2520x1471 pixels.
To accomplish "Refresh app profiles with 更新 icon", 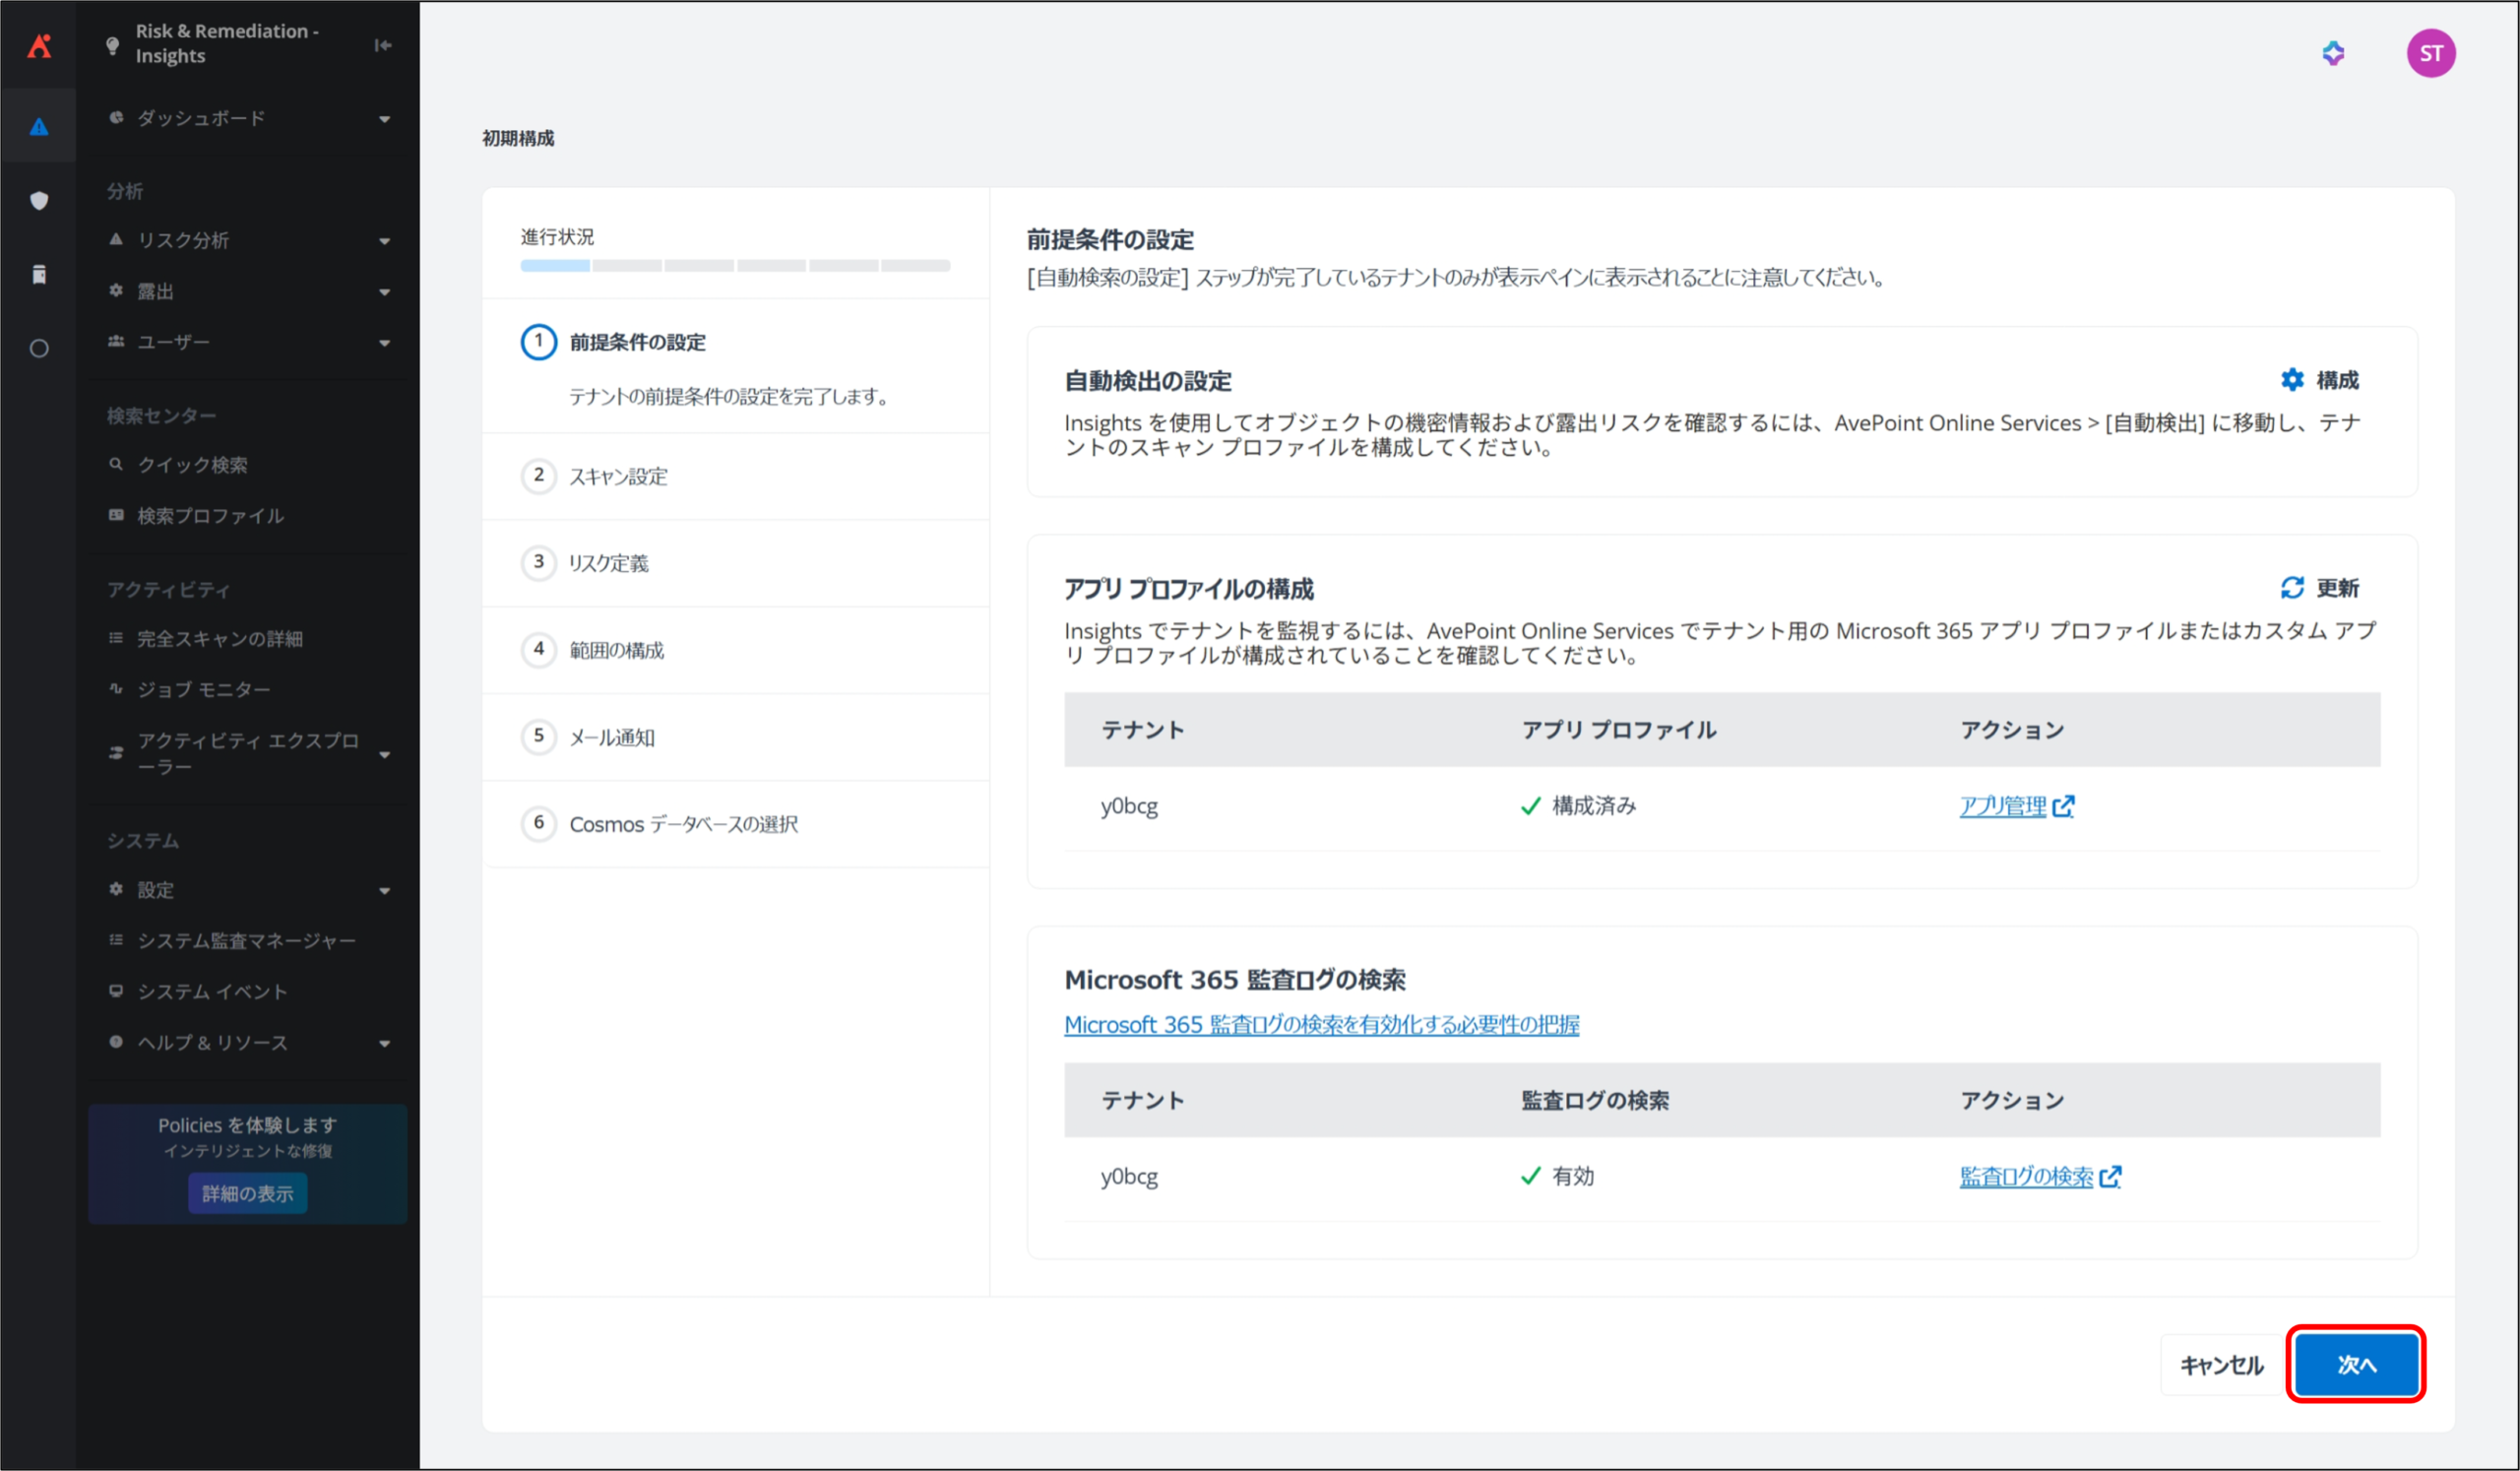I will [2320, 588].
